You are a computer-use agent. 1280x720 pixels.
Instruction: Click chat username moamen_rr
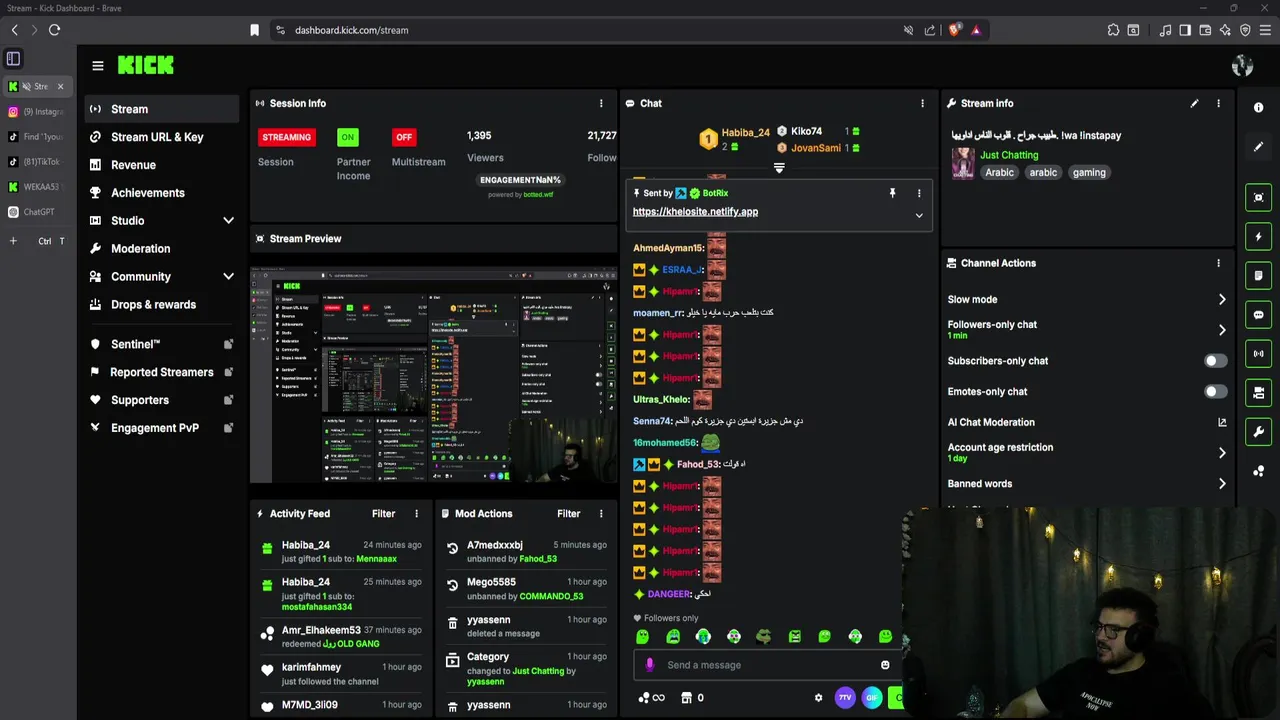click(x=657, y=313)
